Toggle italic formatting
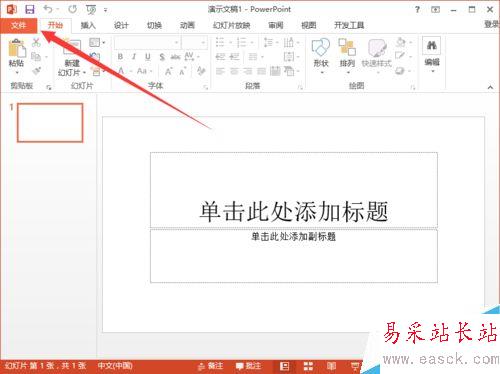The height and width of the screenshot is (374, 500). [x=134, y=57]
